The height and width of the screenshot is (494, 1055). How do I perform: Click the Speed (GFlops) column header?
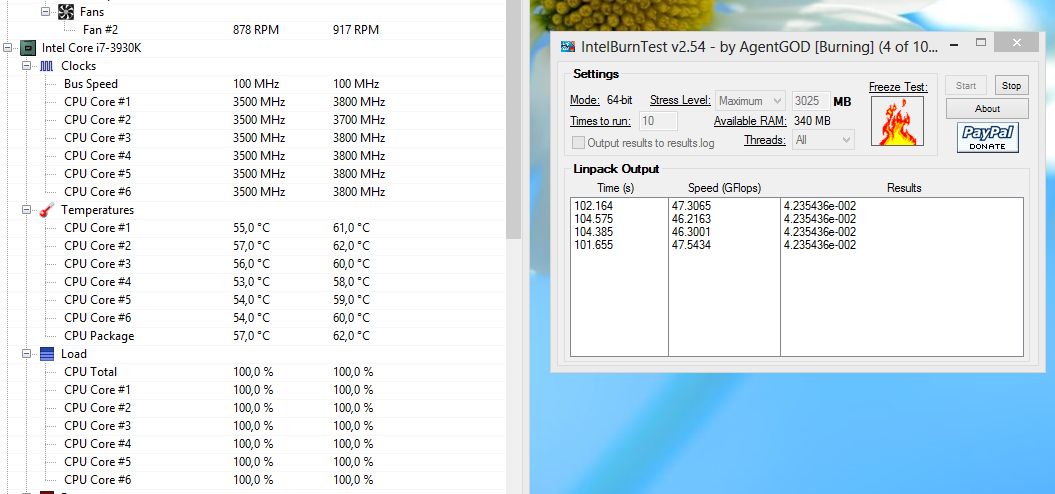click(x=724, y=188)
